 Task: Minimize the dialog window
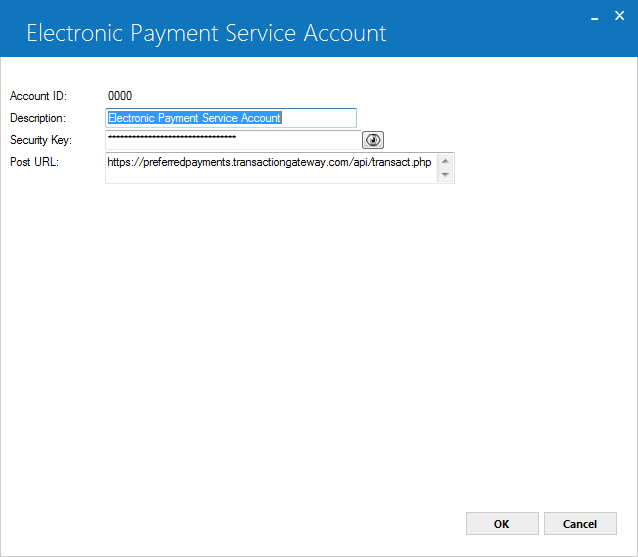594,17
